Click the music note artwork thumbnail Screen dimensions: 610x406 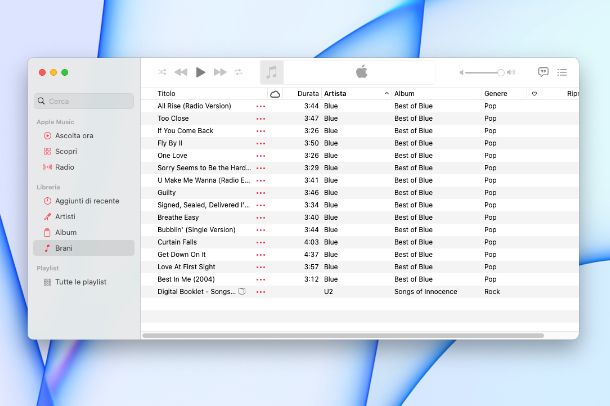(x=272, y=72)
